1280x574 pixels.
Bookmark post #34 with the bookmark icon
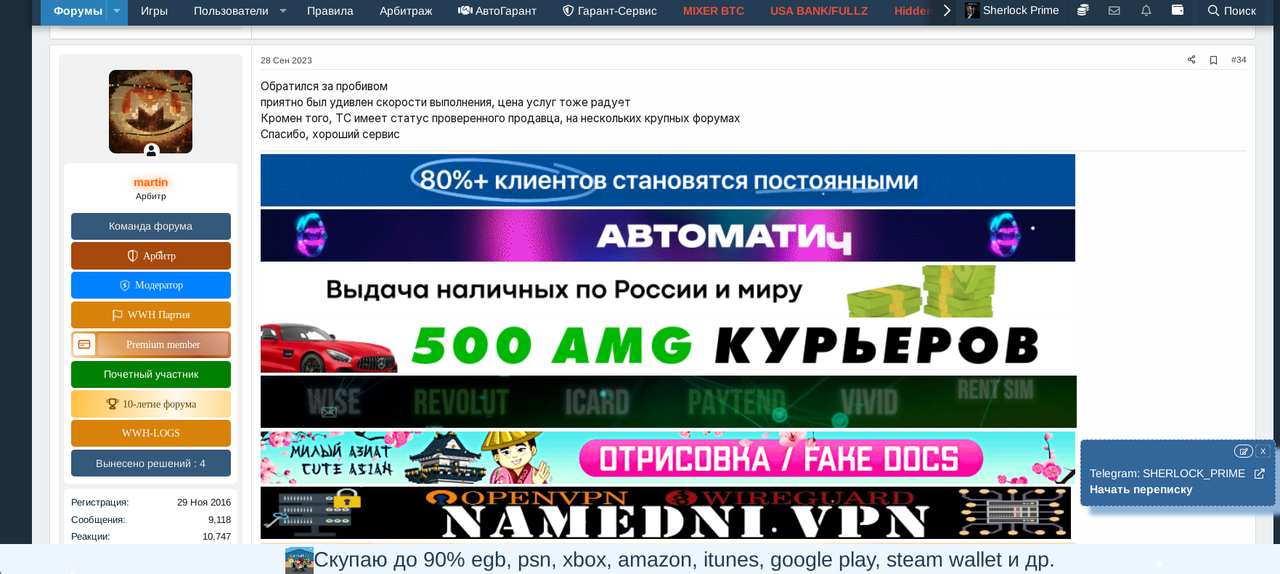click(x=1213, y=60)
